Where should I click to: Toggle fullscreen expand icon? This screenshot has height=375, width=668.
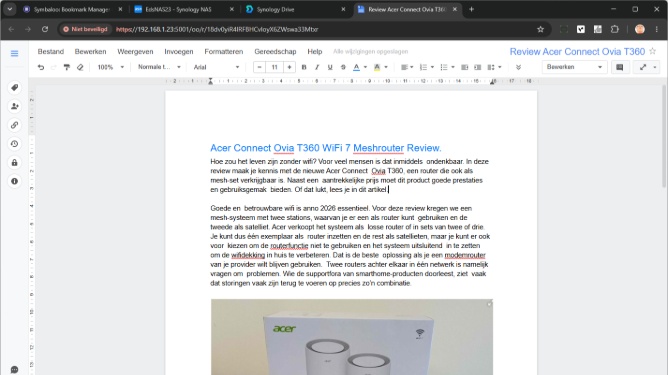(x=643, y=67)
